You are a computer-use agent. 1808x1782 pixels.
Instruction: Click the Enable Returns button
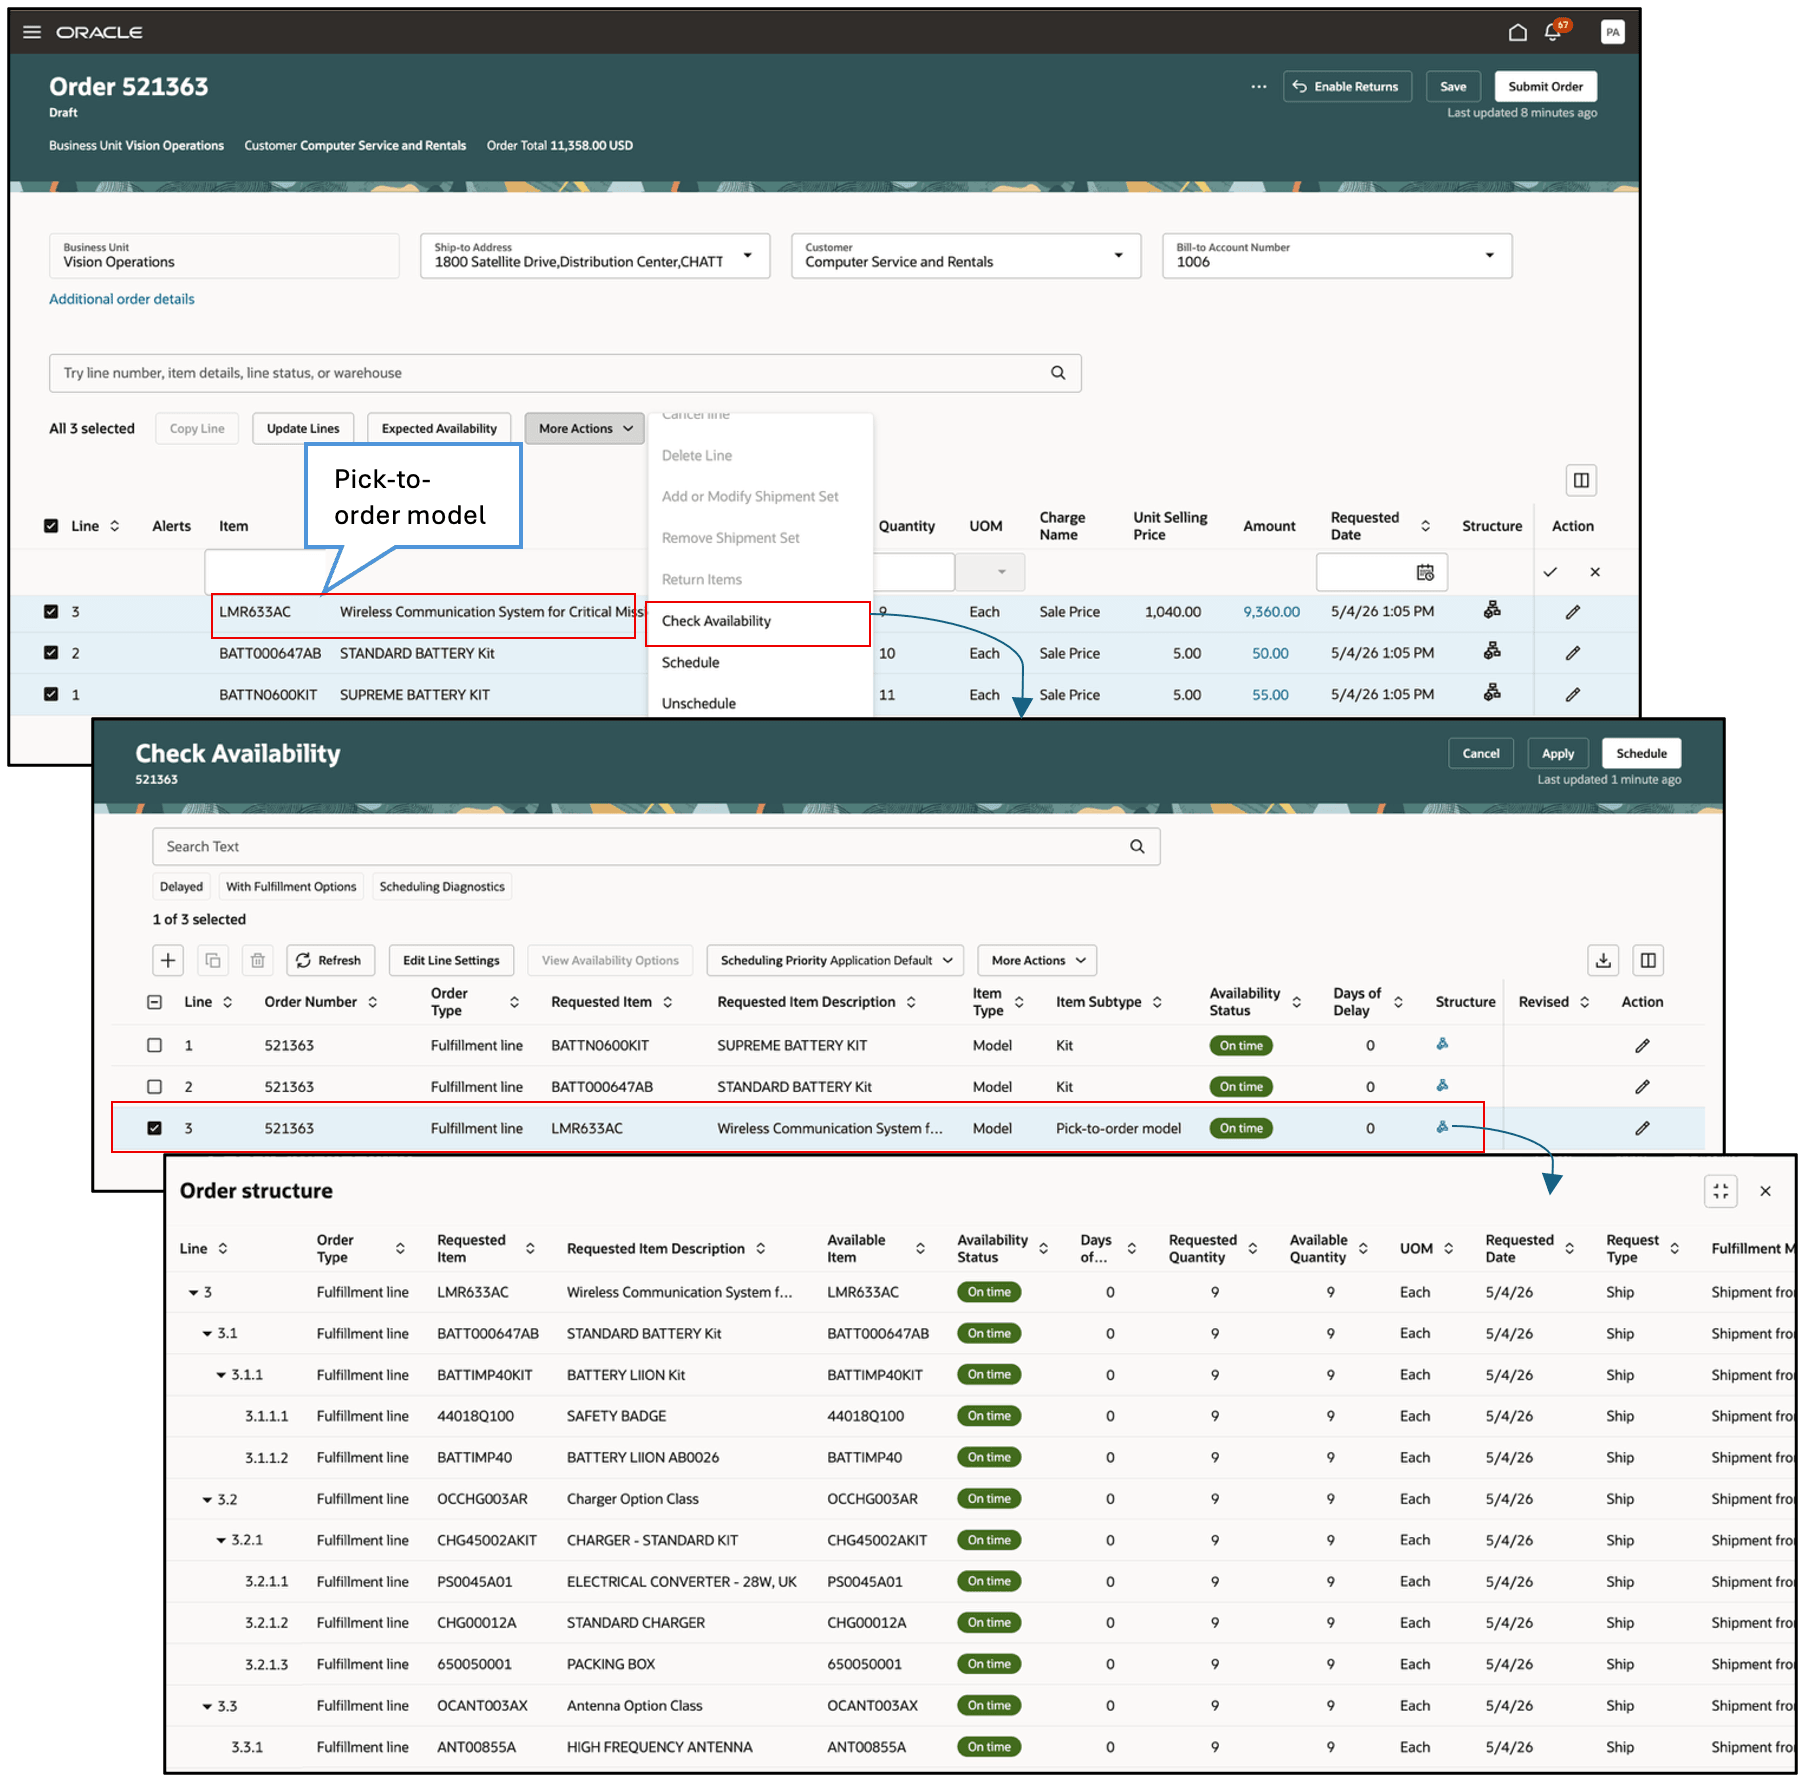[x=1347, y=87]
